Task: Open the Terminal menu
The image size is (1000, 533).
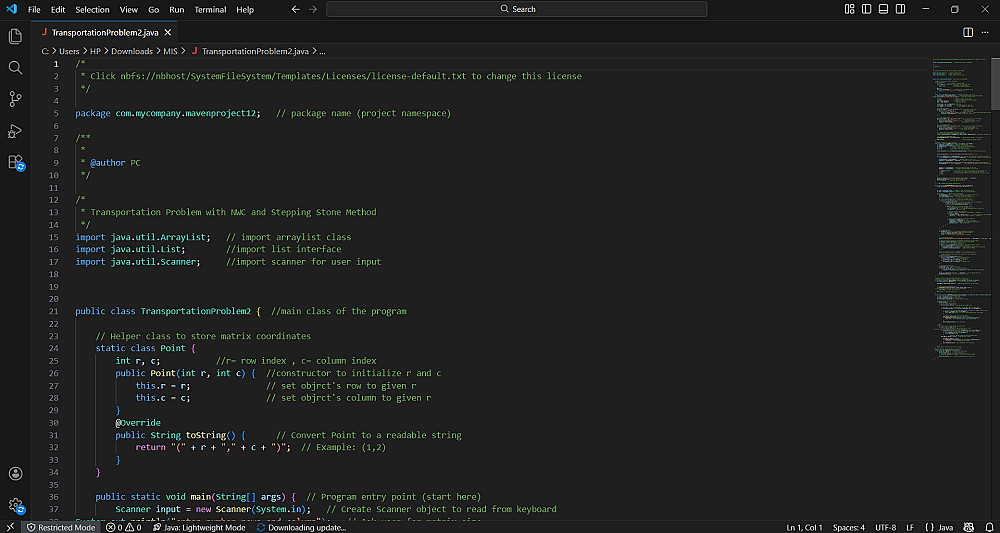Action: tap(210, 10)
